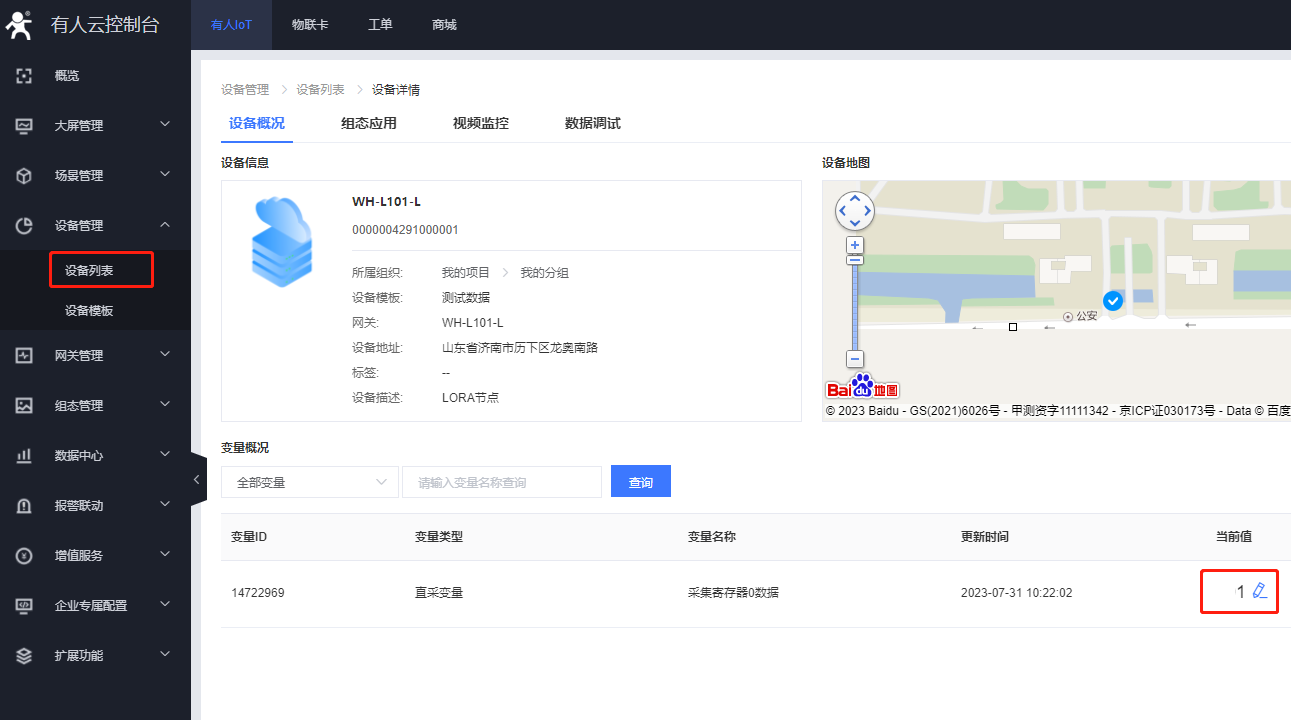
Task: Open 物联卡 top menu
Action: click(310, 25)
